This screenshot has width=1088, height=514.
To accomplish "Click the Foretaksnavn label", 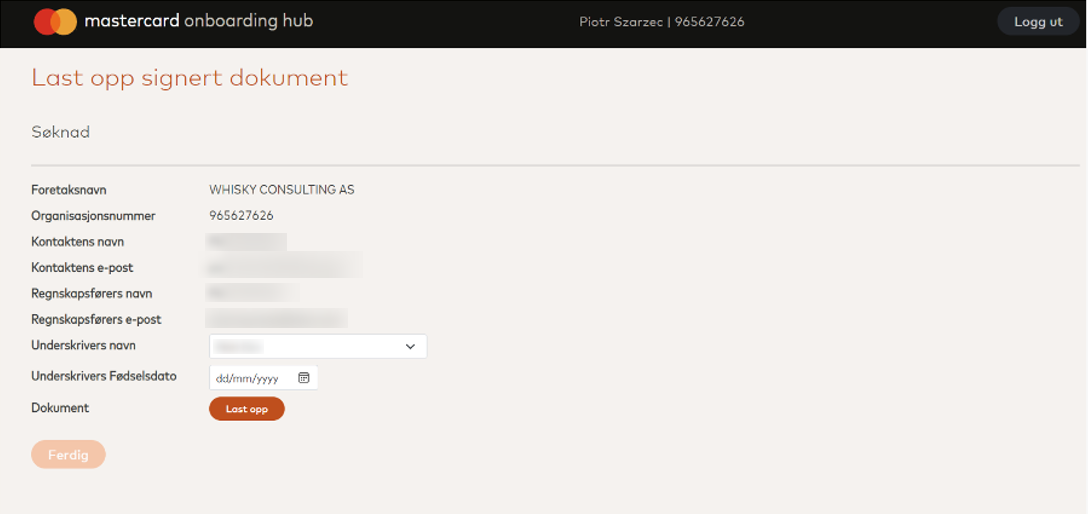I will tap(69, 190).
